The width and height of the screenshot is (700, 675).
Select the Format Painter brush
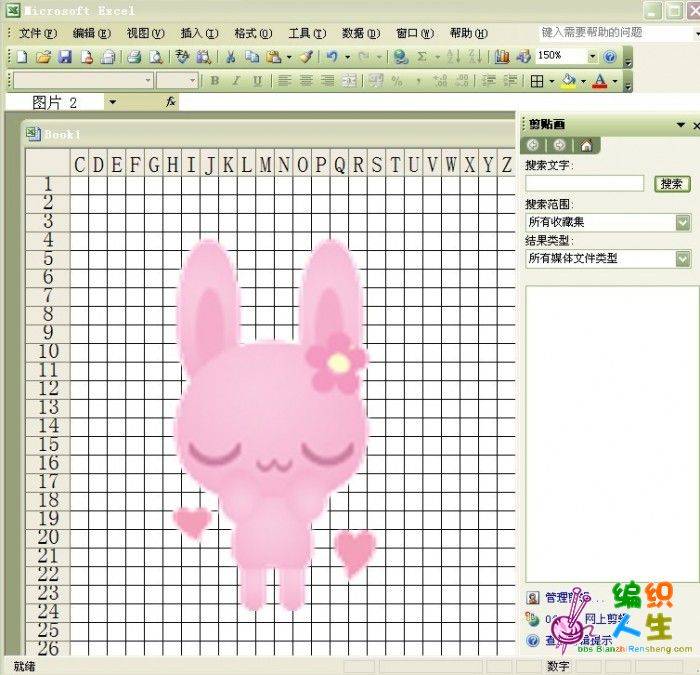tap(306, 57)
